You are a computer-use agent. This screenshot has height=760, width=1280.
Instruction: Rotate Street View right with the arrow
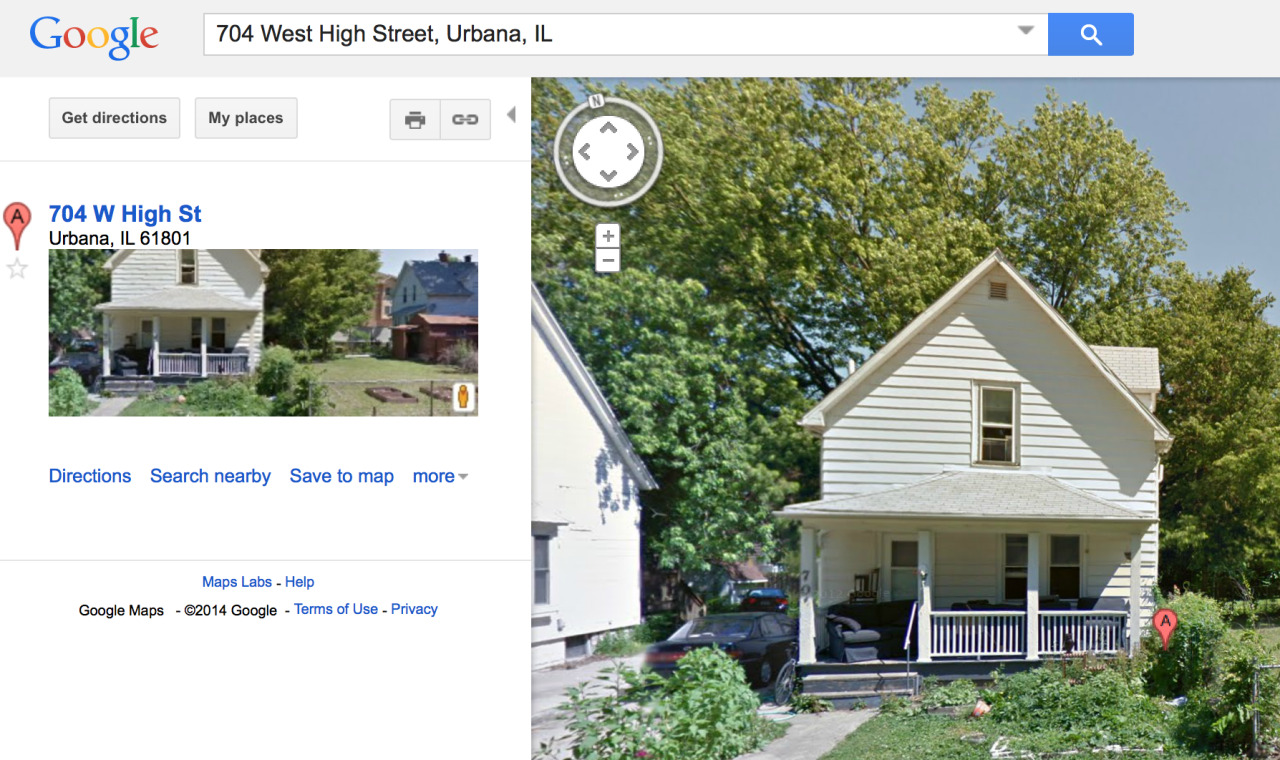tap(632, 152)
